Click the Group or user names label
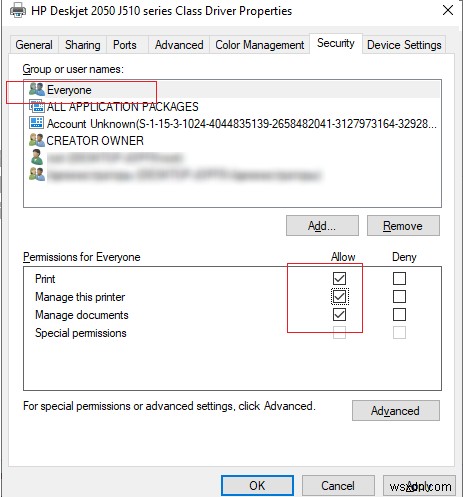Viewport: 463px width, 497px height. coord(73,69)
